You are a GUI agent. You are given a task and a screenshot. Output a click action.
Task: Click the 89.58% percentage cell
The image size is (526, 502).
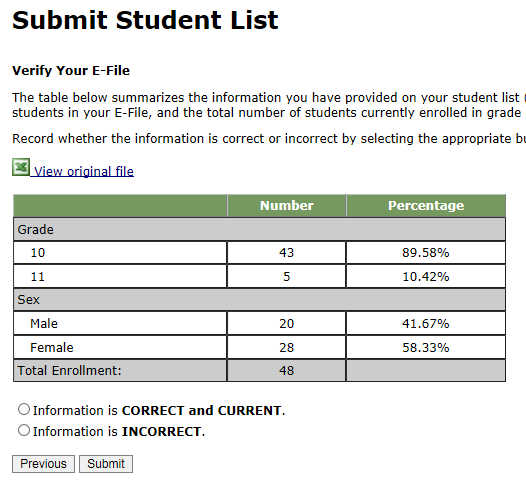click(x=426, y=252)
